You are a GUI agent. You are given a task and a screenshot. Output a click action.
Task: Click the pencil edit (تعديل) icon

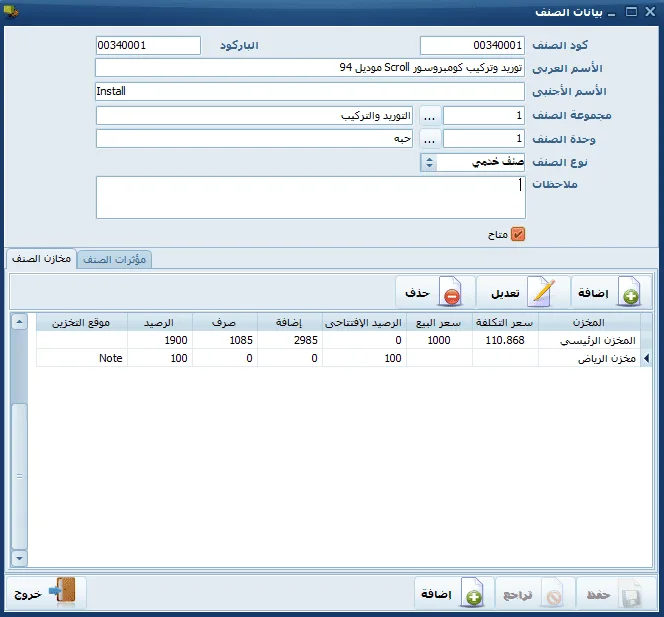point(542,291)
